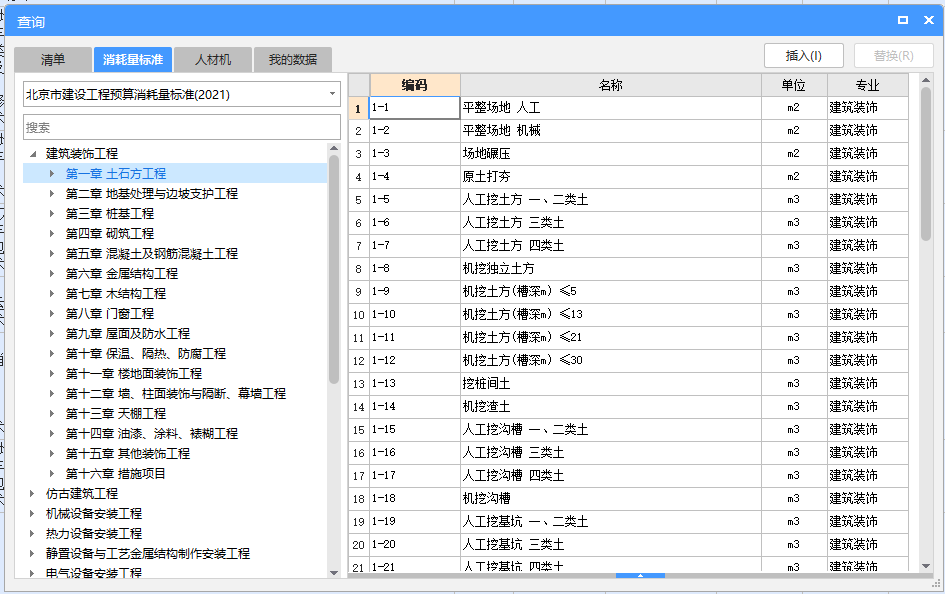Open the 人材机 tab
Screen dimensions: 945x594
[x=213, y=60]
